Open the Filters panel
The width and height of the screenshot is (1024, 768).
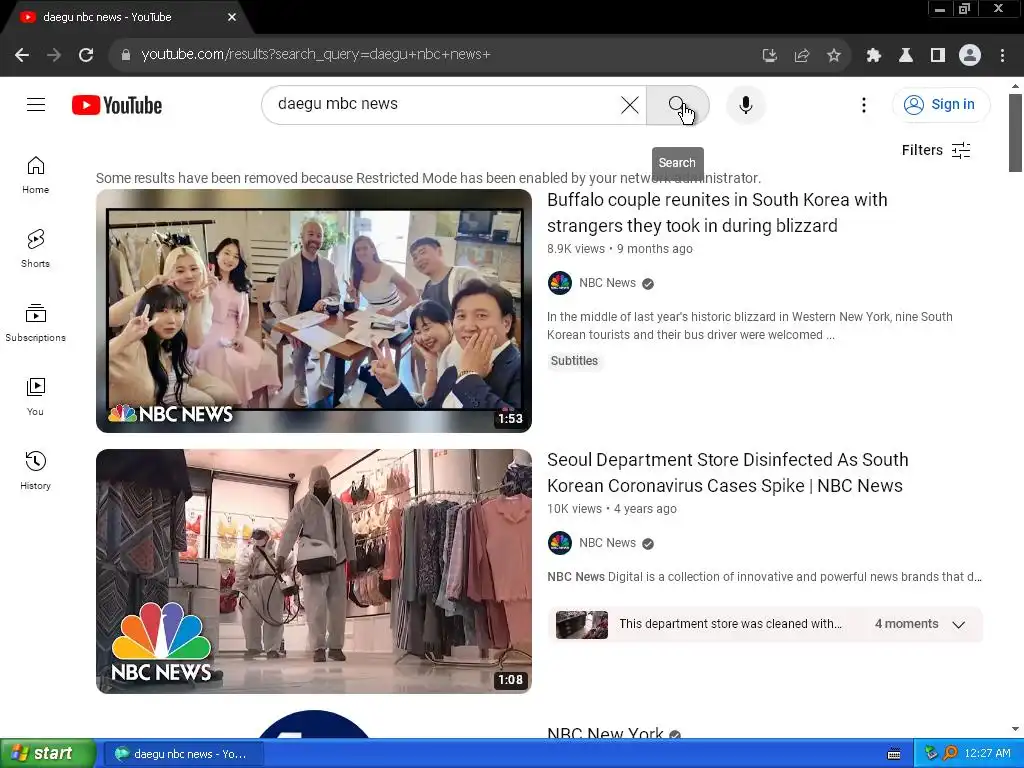click(936, 150)
